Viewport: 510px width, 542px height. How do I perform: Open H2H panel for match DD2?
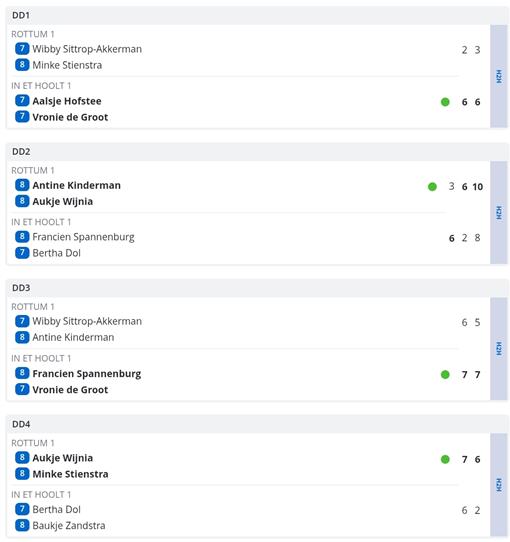coord(499,213)
